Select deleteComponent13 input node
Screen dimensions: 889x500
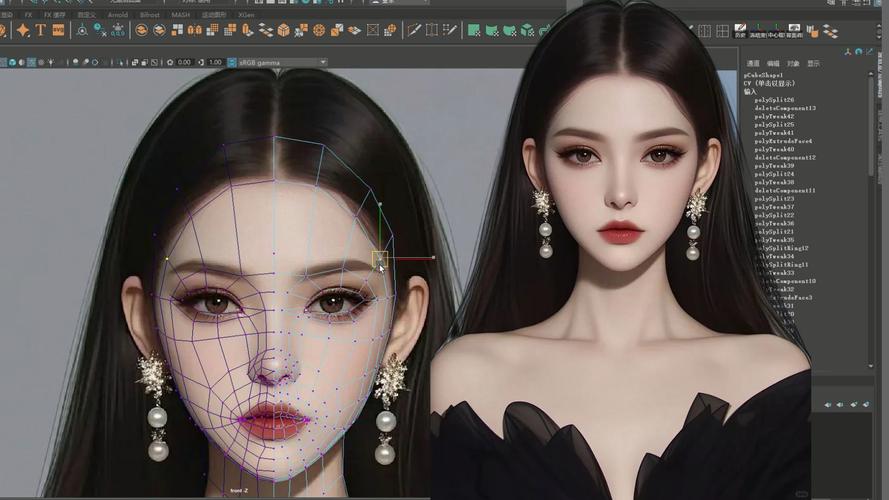click(x=785, y=108)
